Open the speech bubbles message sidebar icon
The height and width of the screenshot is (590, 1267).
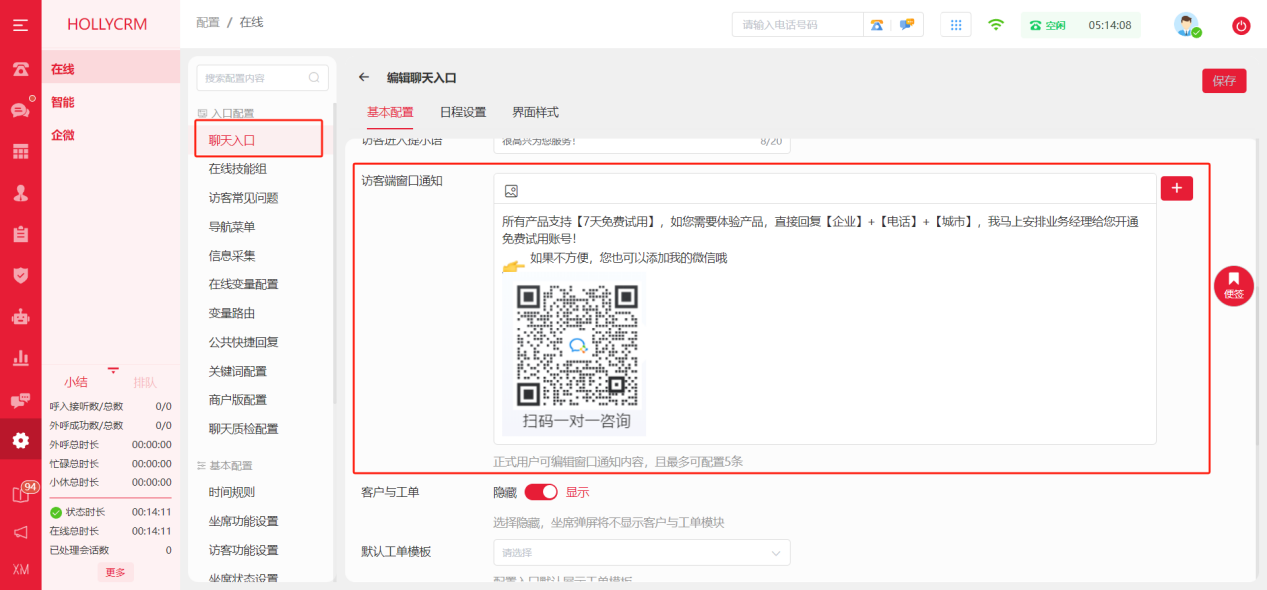[x=20, y=400]
